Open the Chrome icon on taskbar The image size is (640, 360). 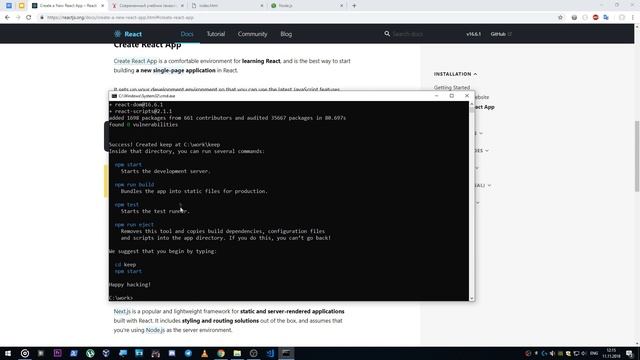pyautogui.click(x=221, y=353)
